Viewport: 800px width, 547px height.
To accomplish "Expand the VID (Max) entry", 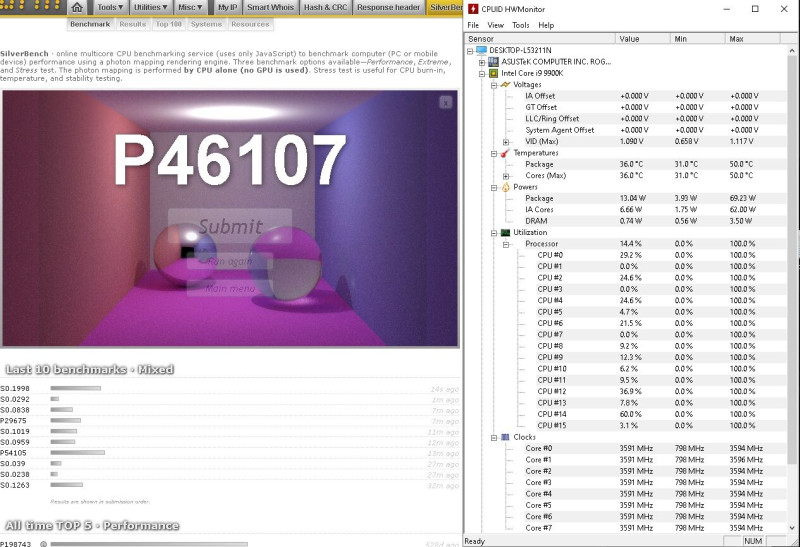I will [506, 141].
